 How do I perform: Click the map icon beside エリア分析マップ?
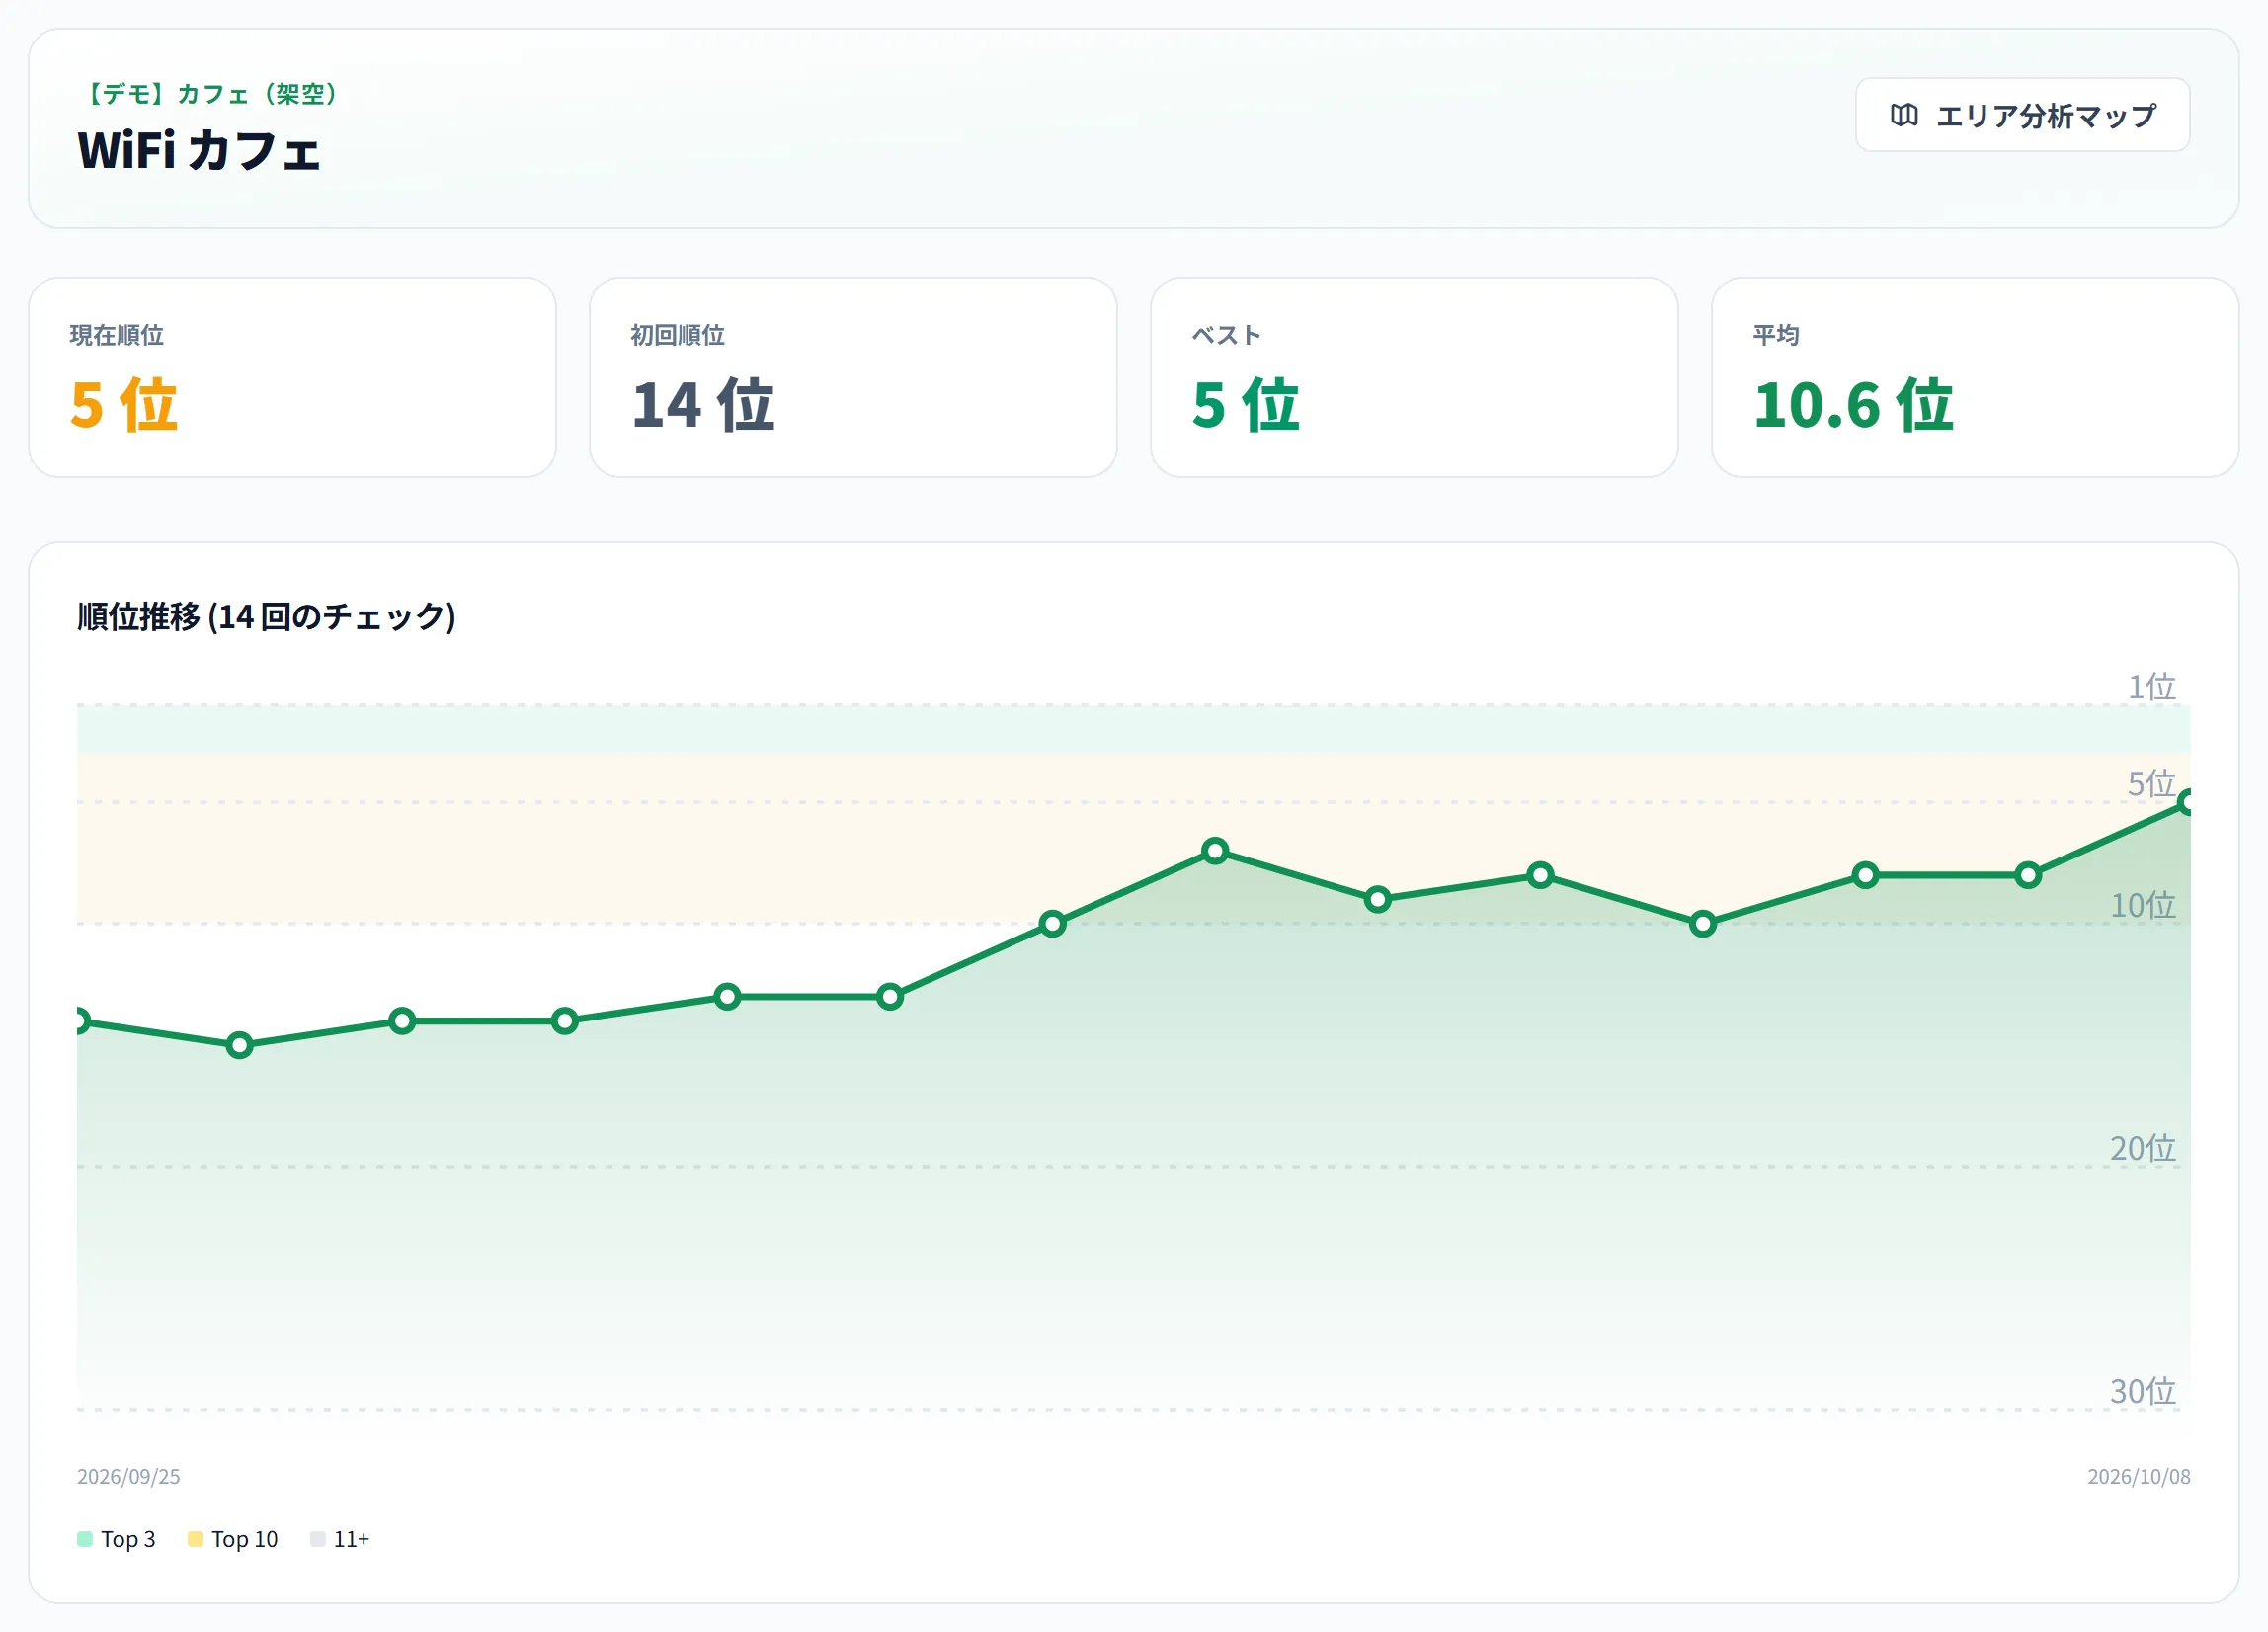pos(1904,115)
